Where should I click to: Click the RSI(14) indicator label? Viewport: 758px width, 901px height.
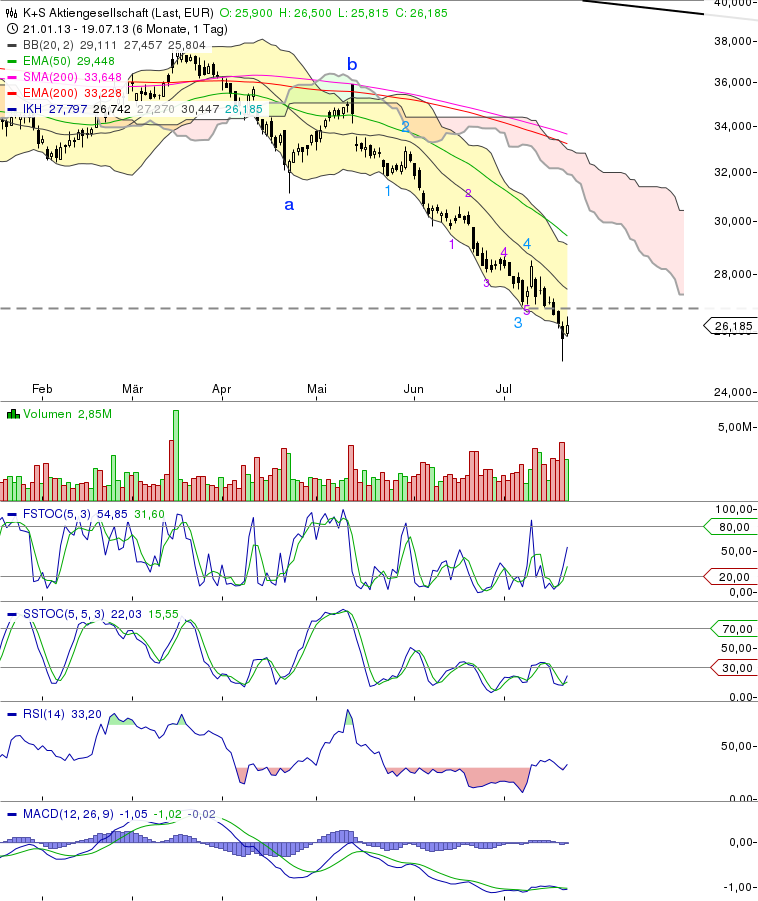pyautogui.click(x=44, y=714)
